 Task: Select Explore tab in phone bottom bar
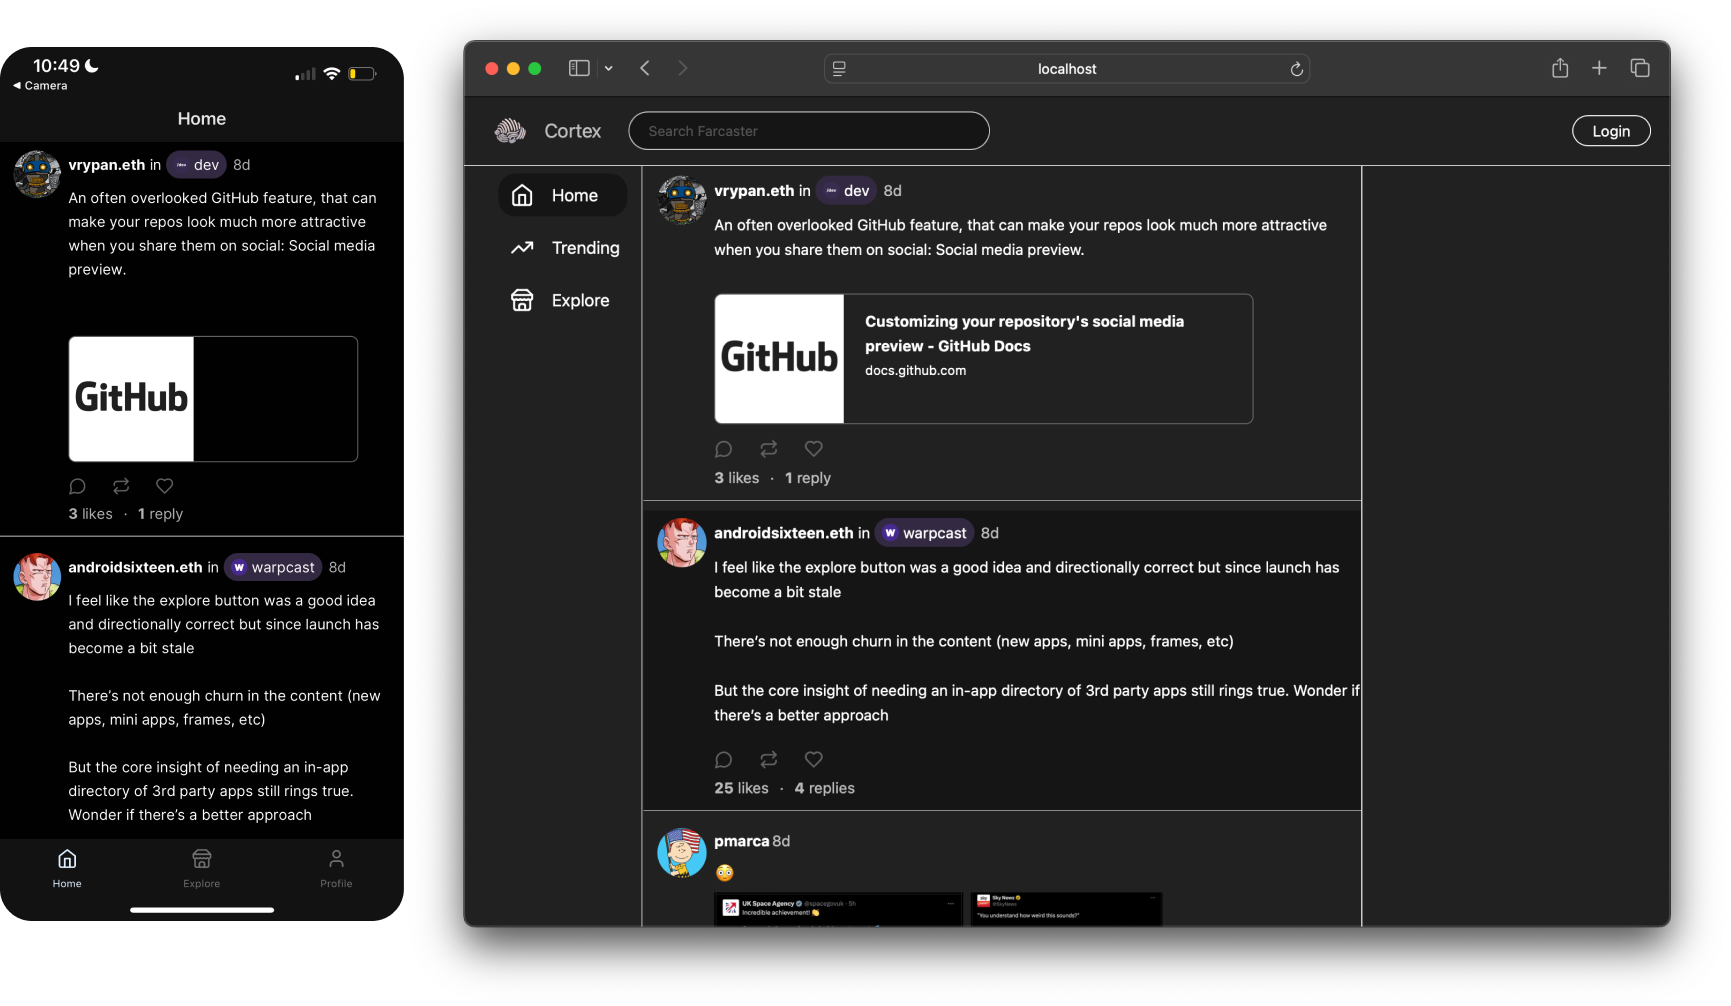202,869
